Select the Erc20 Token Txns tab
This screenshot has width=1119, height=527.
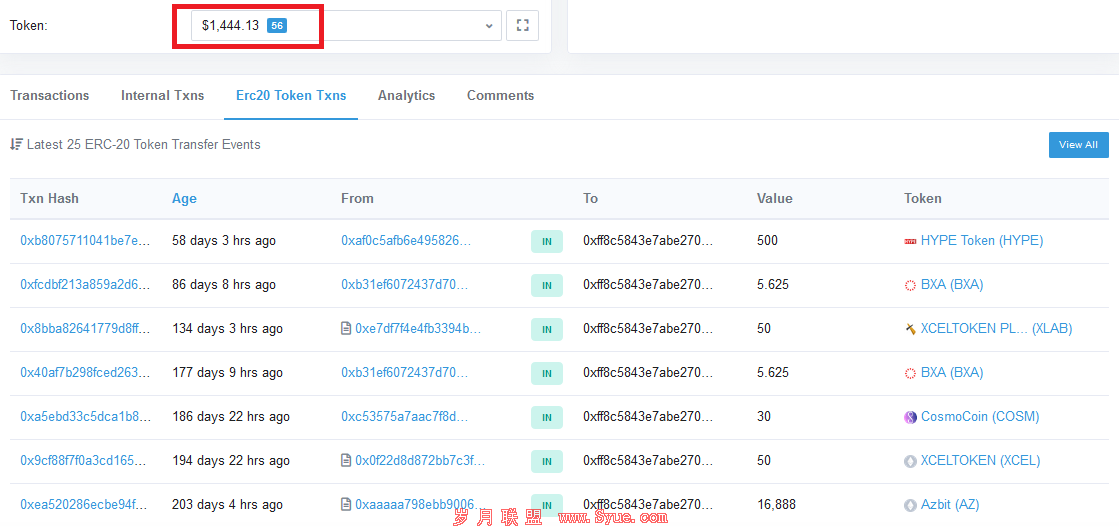[x=291, y=96]
